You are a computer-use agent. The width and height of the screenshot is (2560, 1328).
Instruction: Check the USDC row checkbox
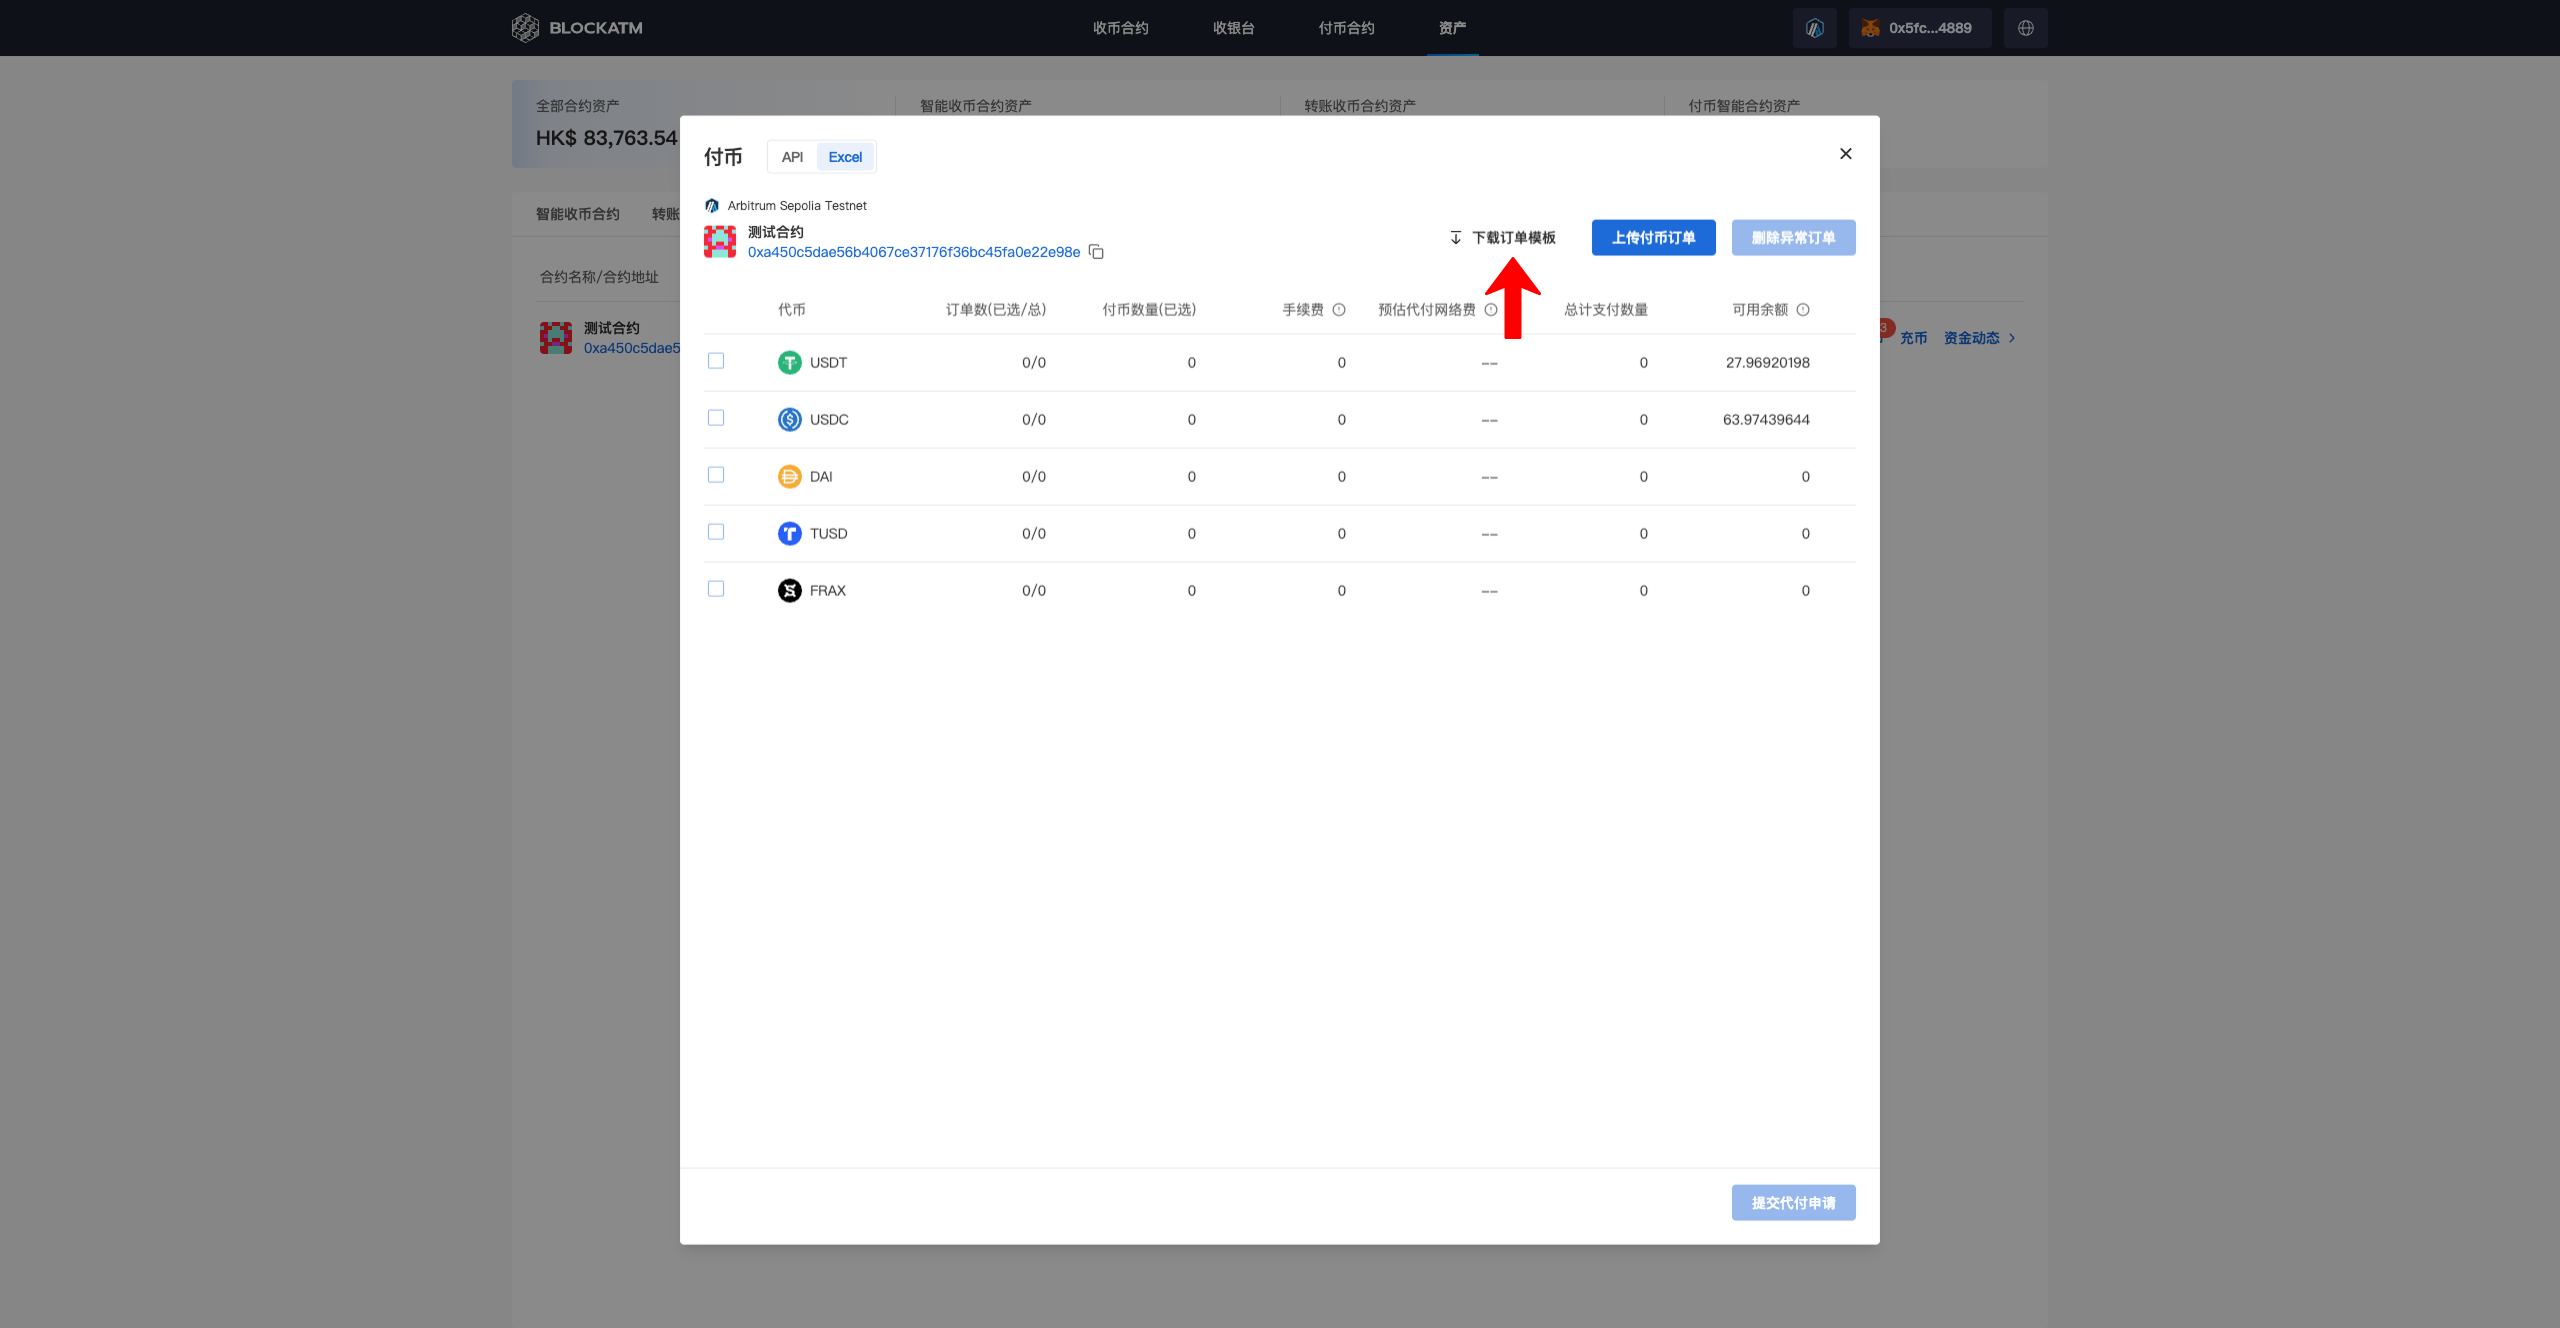[x=716, y=418]
